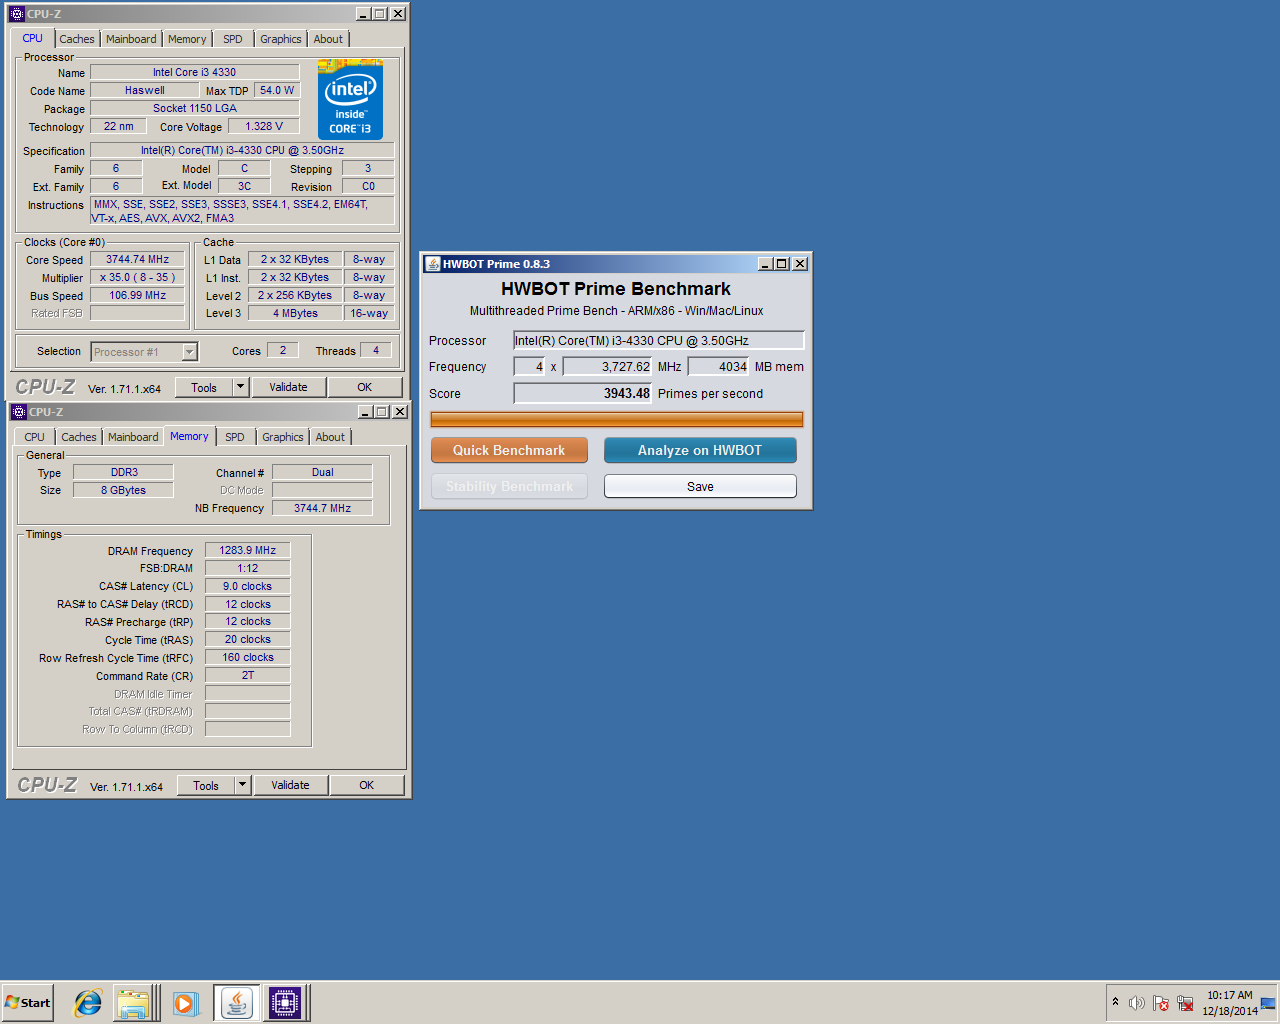Click the CPU-Z title icon of memory window
Screen dimensions: 1280x1024
(19, 412)
